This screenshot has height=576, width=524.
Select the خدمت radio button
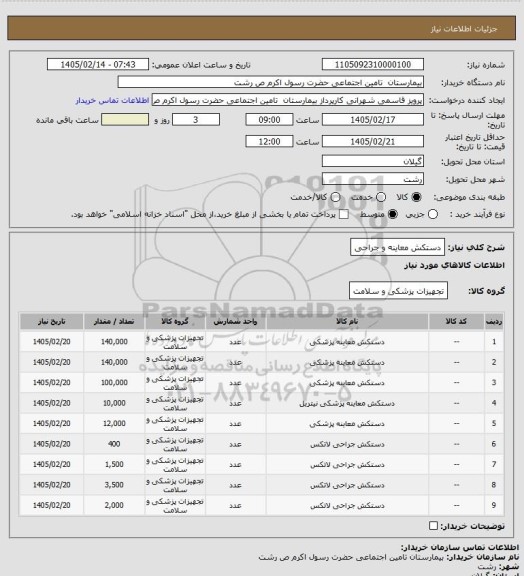pyautogui.click(x=381, y=197)
